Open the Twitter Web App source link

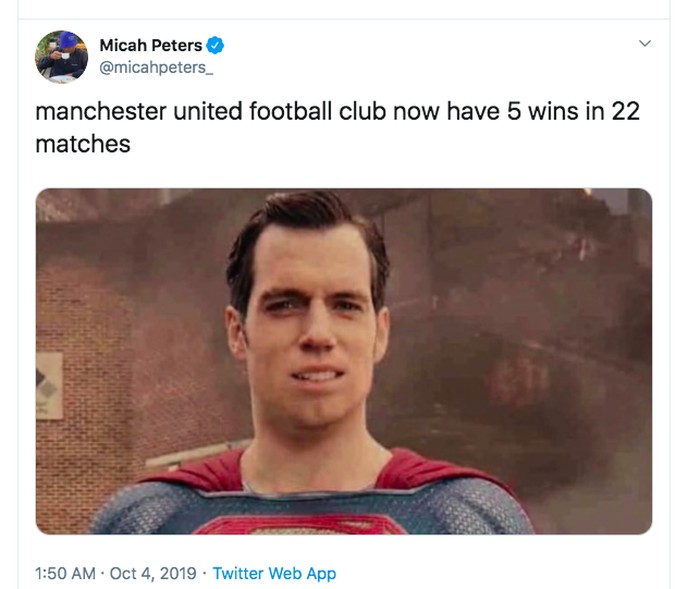tap(274, 573)
